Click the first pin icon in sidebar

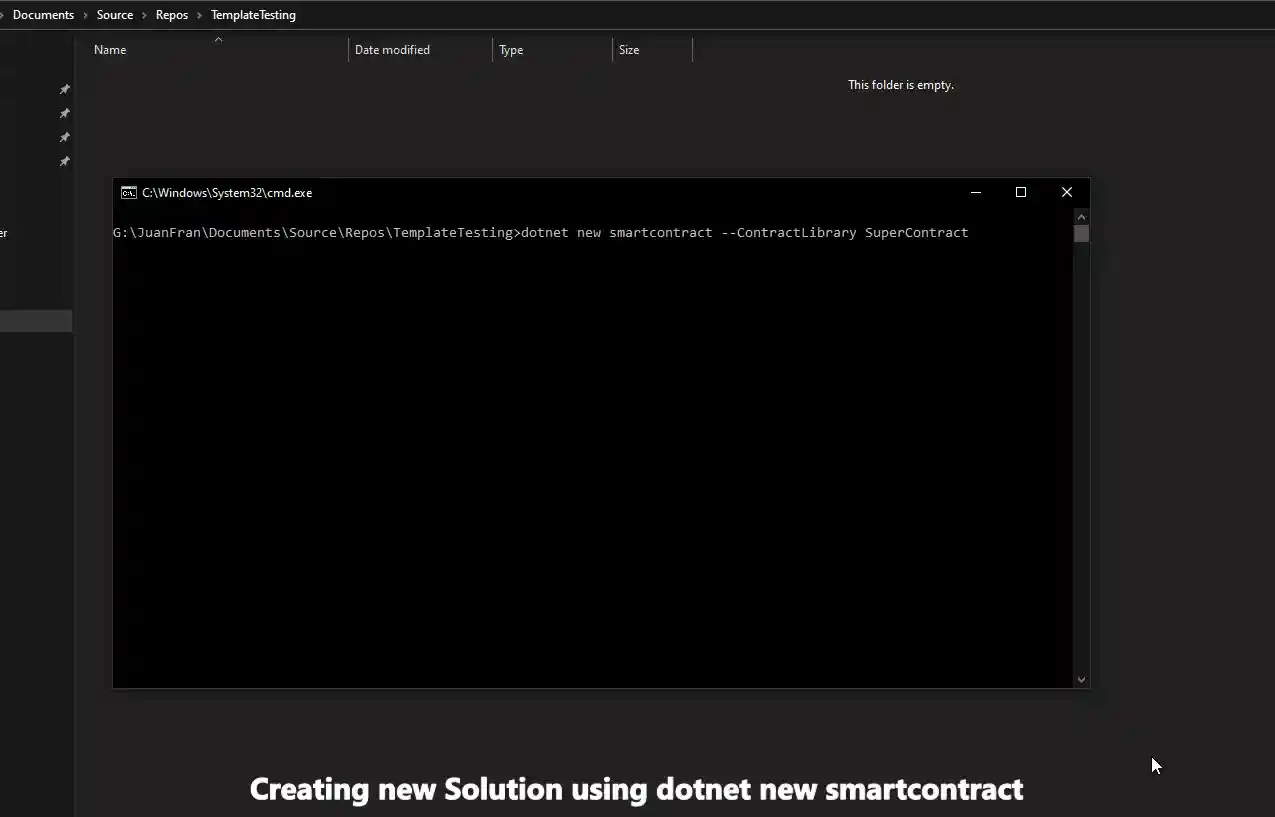(x=65, y=89)
